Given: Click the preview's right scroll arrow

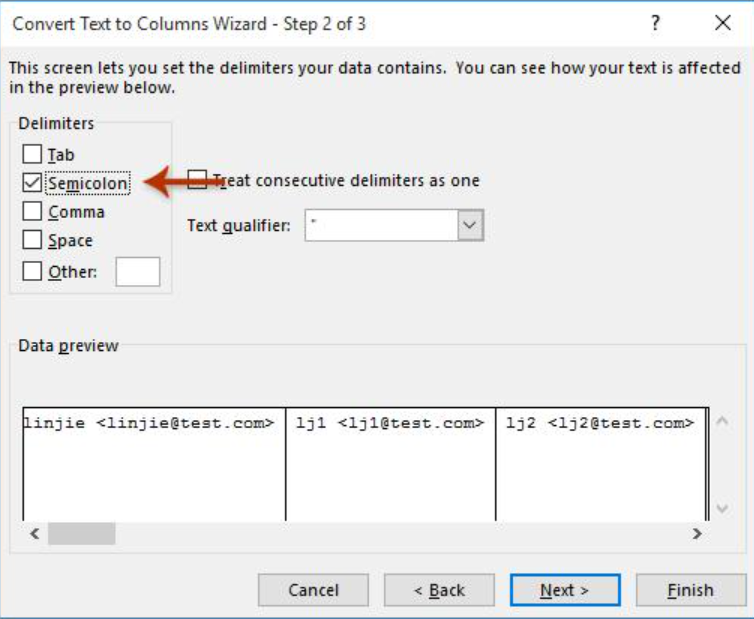Looking at the screenshot, I should (x=697, y=534).
